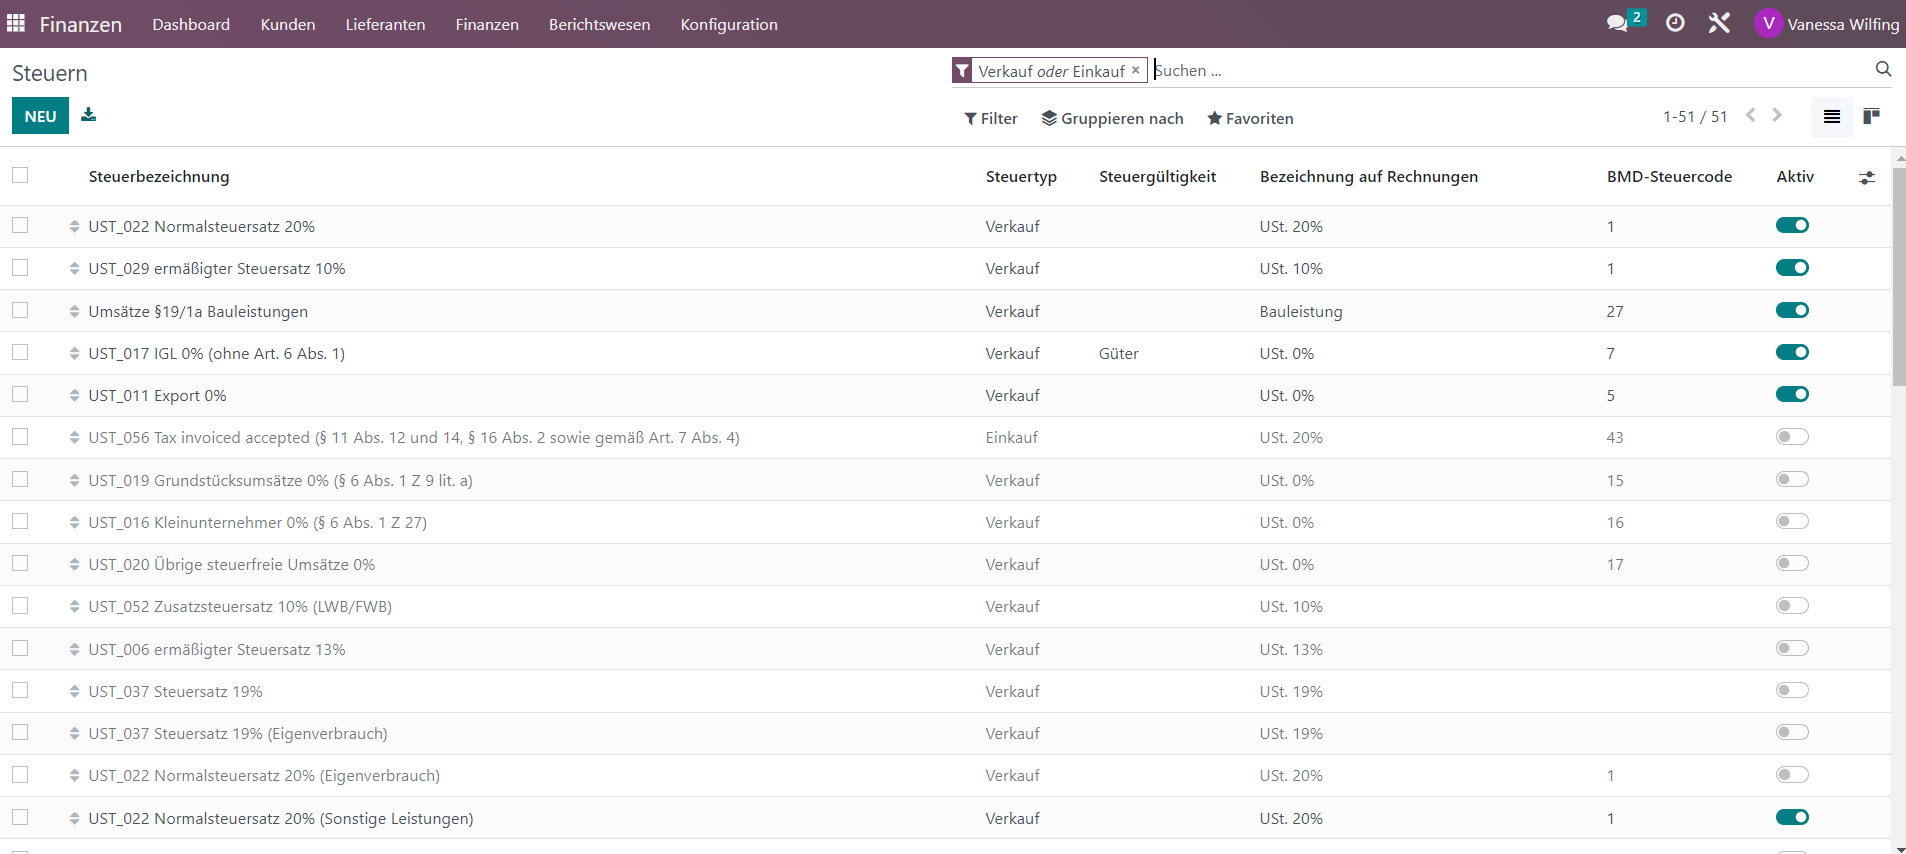This screenshot has height=854, width=1906.
Task: Grab the drag handle of UST_022 Normalsteuersatz 20% row
Action: coord(75,227)
